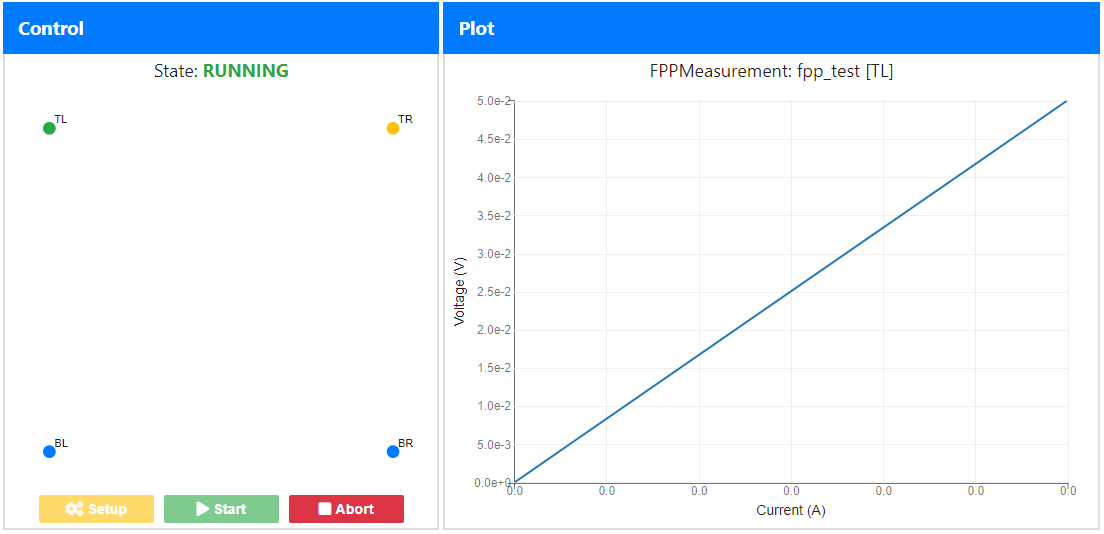The image size is (1104, 534).
Task: Click the Voltage (V) axis label
Action: (x=460, y=291)
